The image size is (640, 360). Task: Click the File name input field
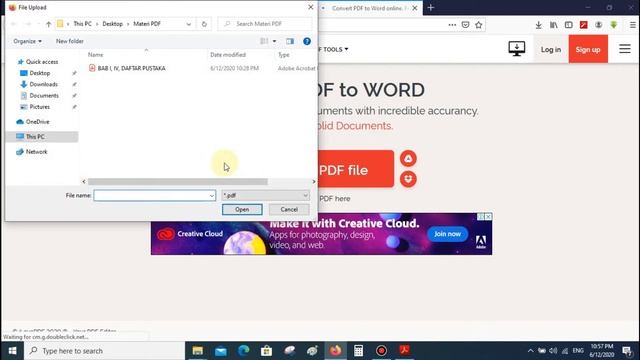151,196
